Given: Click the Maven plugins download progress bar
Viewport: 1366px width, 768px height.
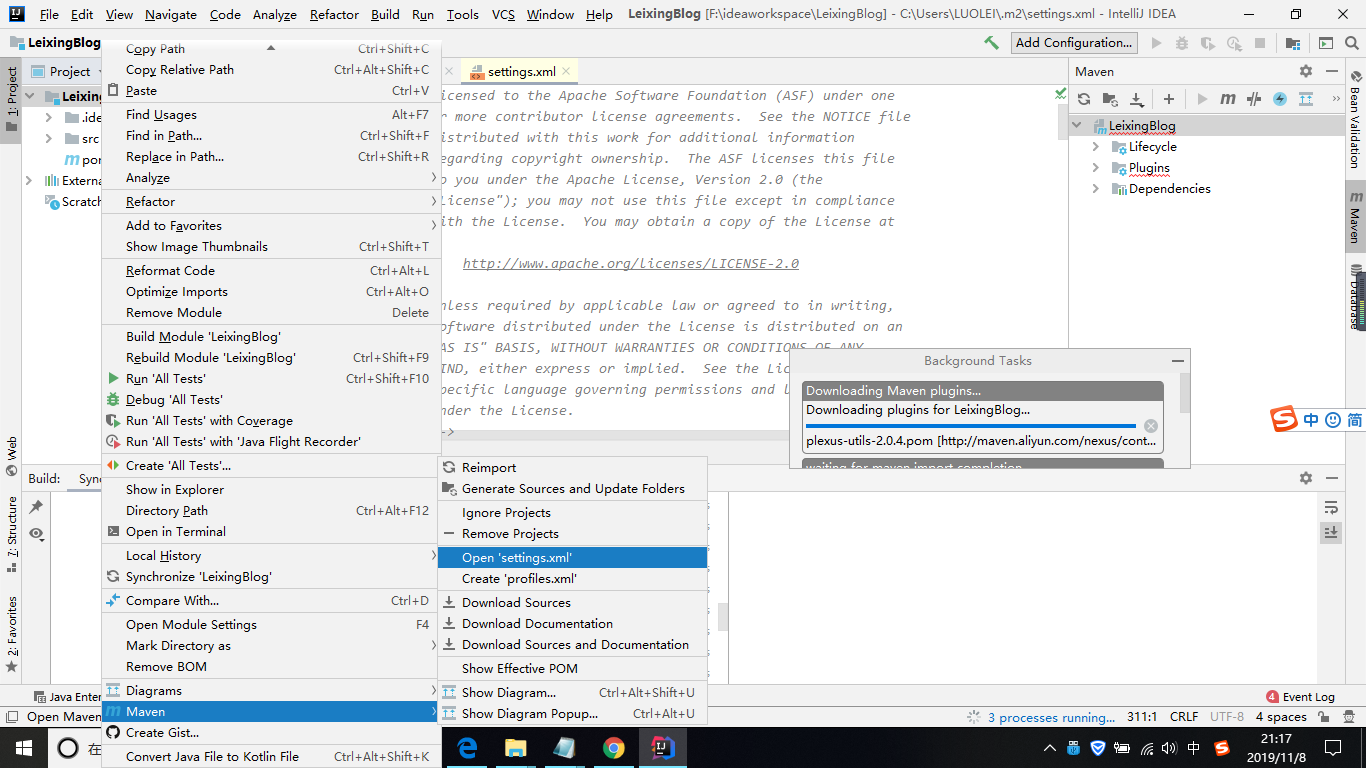Looking at the screenshot, I should tap(971, 426).
